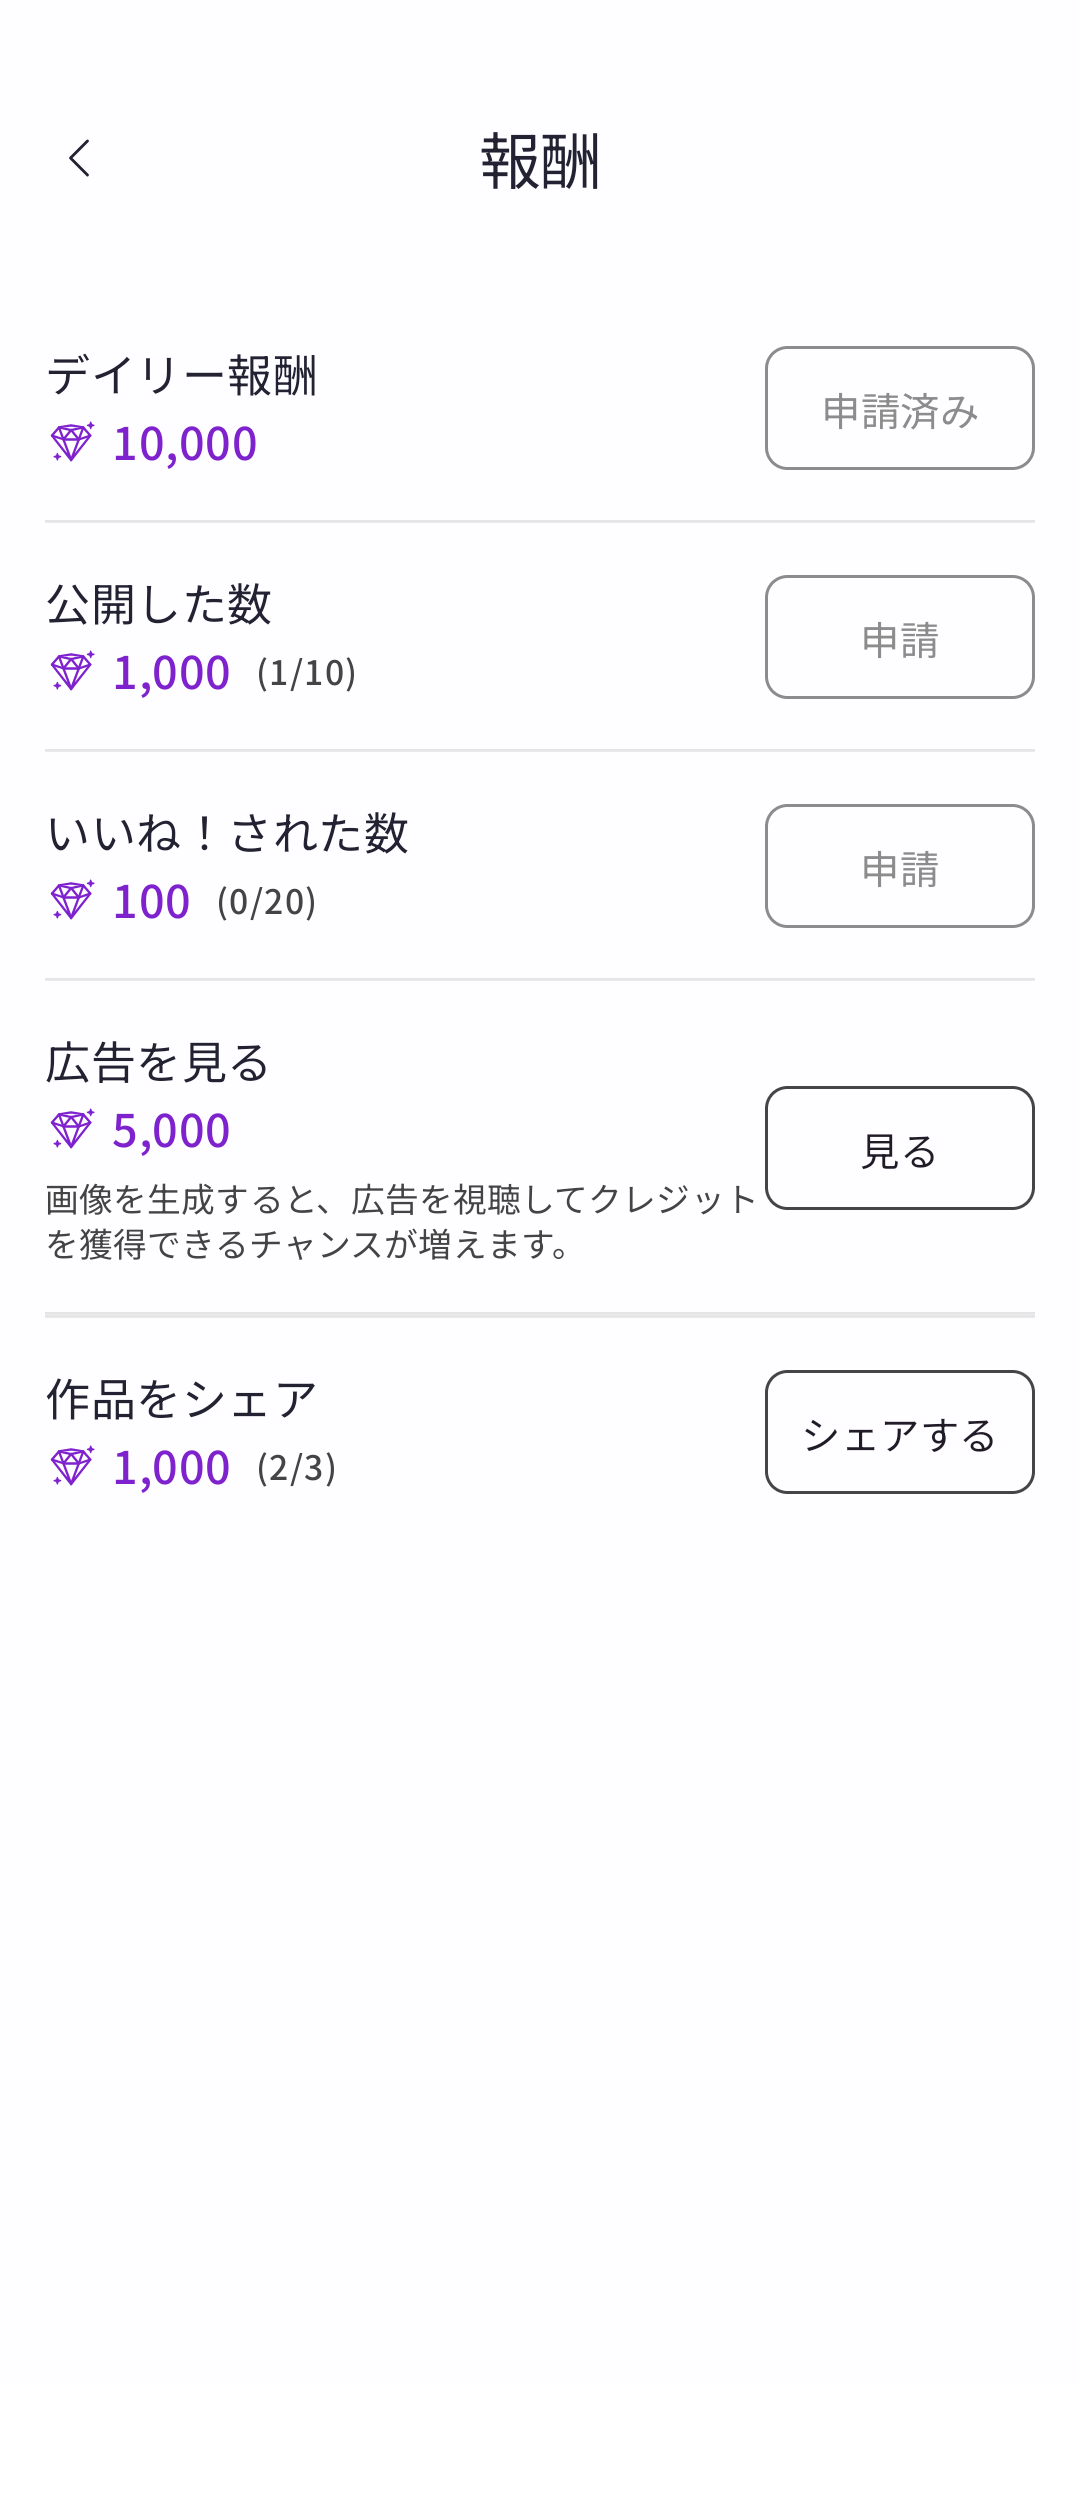Claim the いいね！された数 reward with 申請

click(x=899, y=866)
